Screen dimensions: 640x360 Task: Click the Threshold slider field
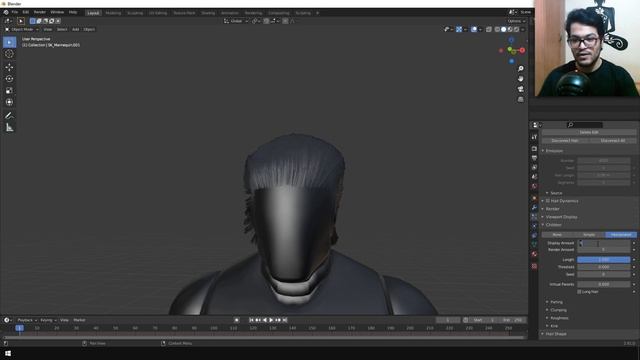pyautogui.click(x=604, y=267)
